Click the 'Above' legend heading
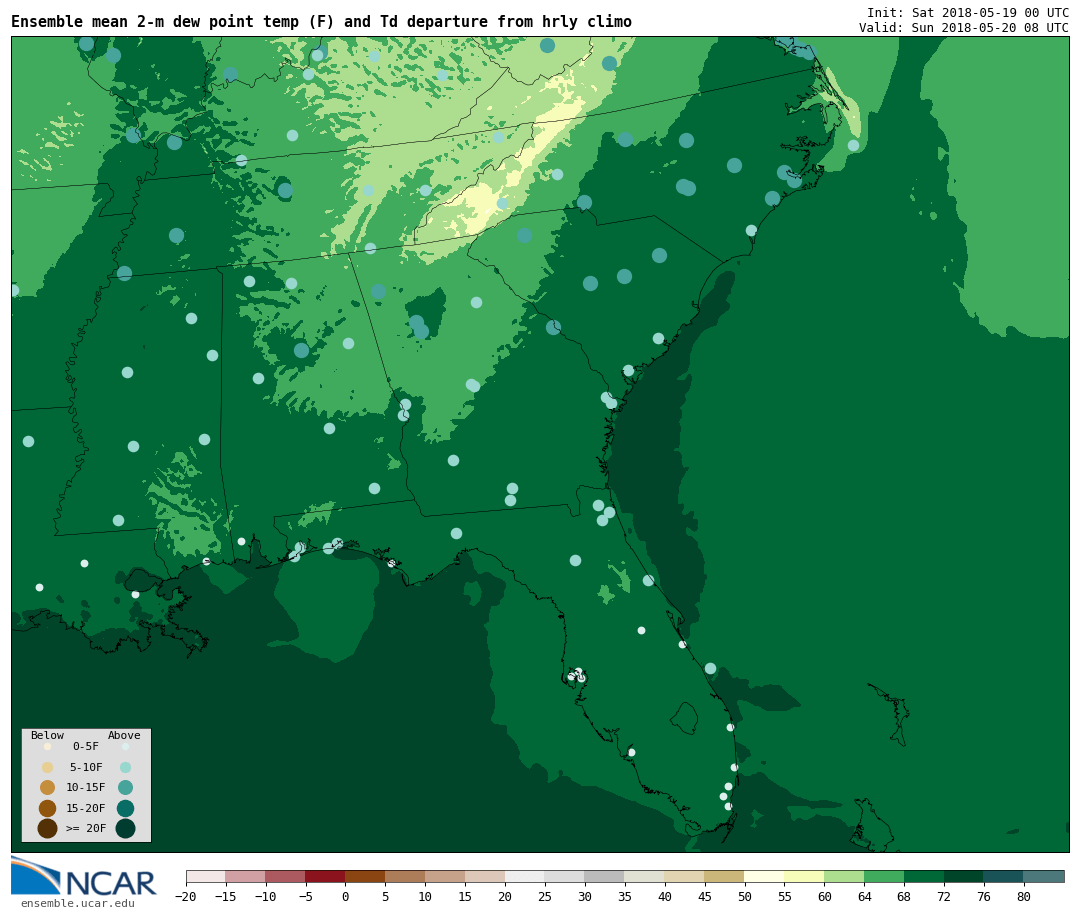 tap(124, 735)
